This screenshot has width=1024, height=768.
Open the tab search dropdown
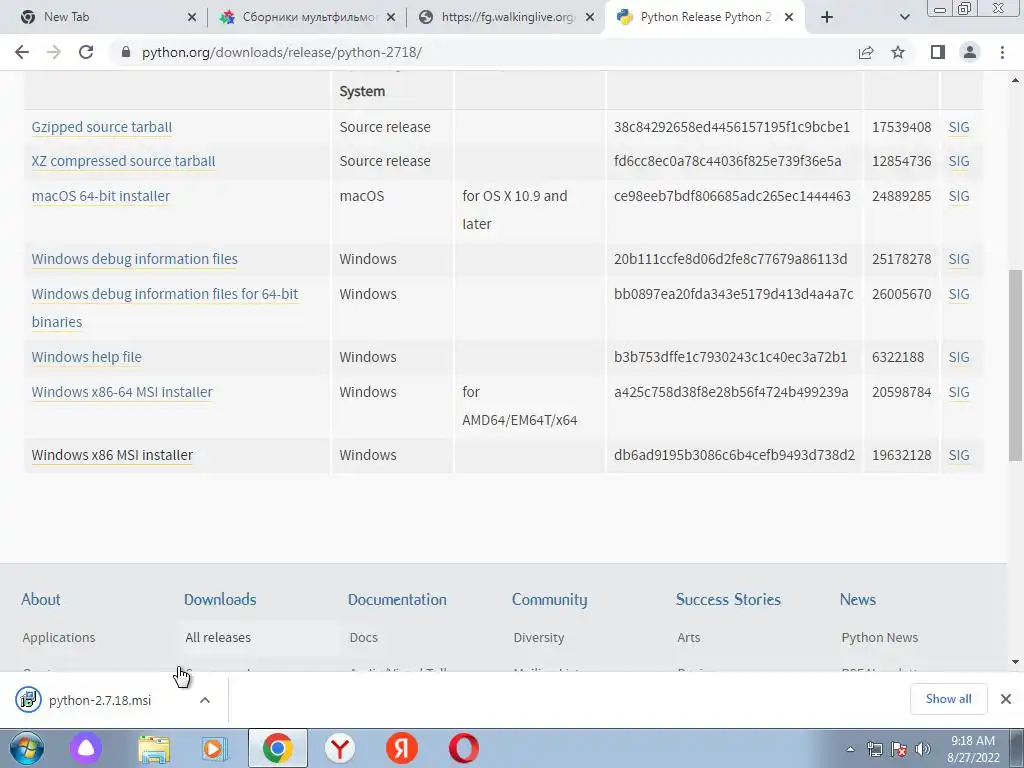pyautogui.click(x=904, y=17)
